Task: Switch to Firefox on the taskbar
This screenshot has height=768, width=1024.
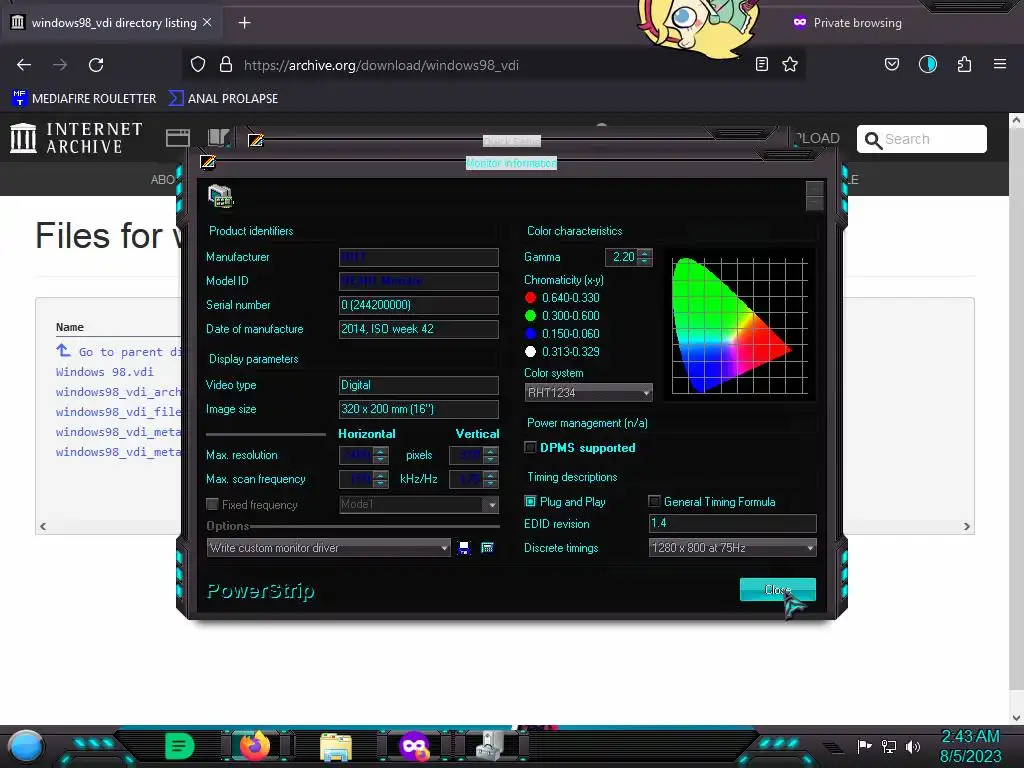Action: coord(255,746)
